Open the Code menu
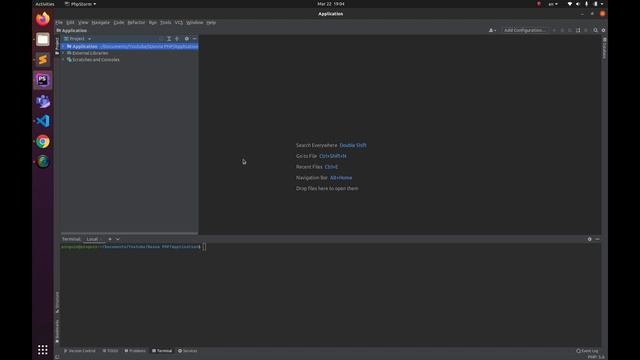640x360 pixels. coord(119,22)
